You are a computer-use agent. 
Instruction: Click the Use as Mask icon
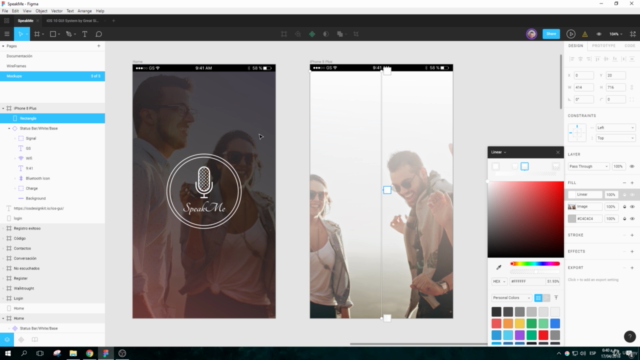tap(326, 34)
